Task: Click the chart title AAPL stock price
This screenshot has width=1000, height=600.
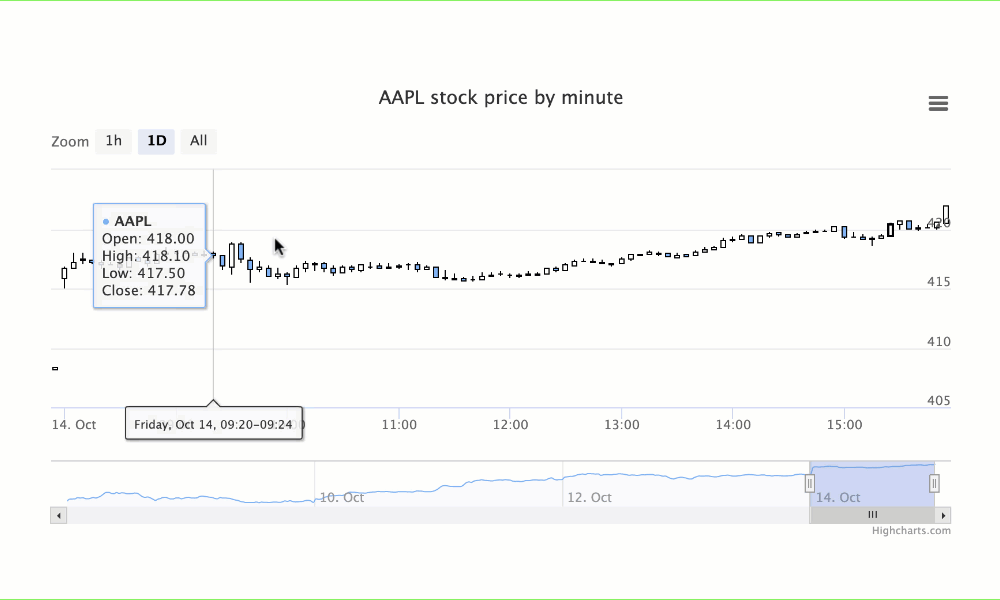Action: 500,98
